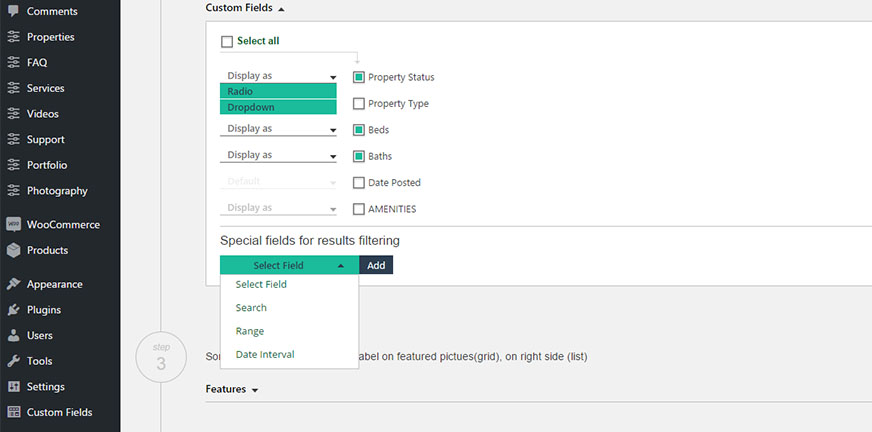Uncheck the Property Status checkbox

point(359,77)
